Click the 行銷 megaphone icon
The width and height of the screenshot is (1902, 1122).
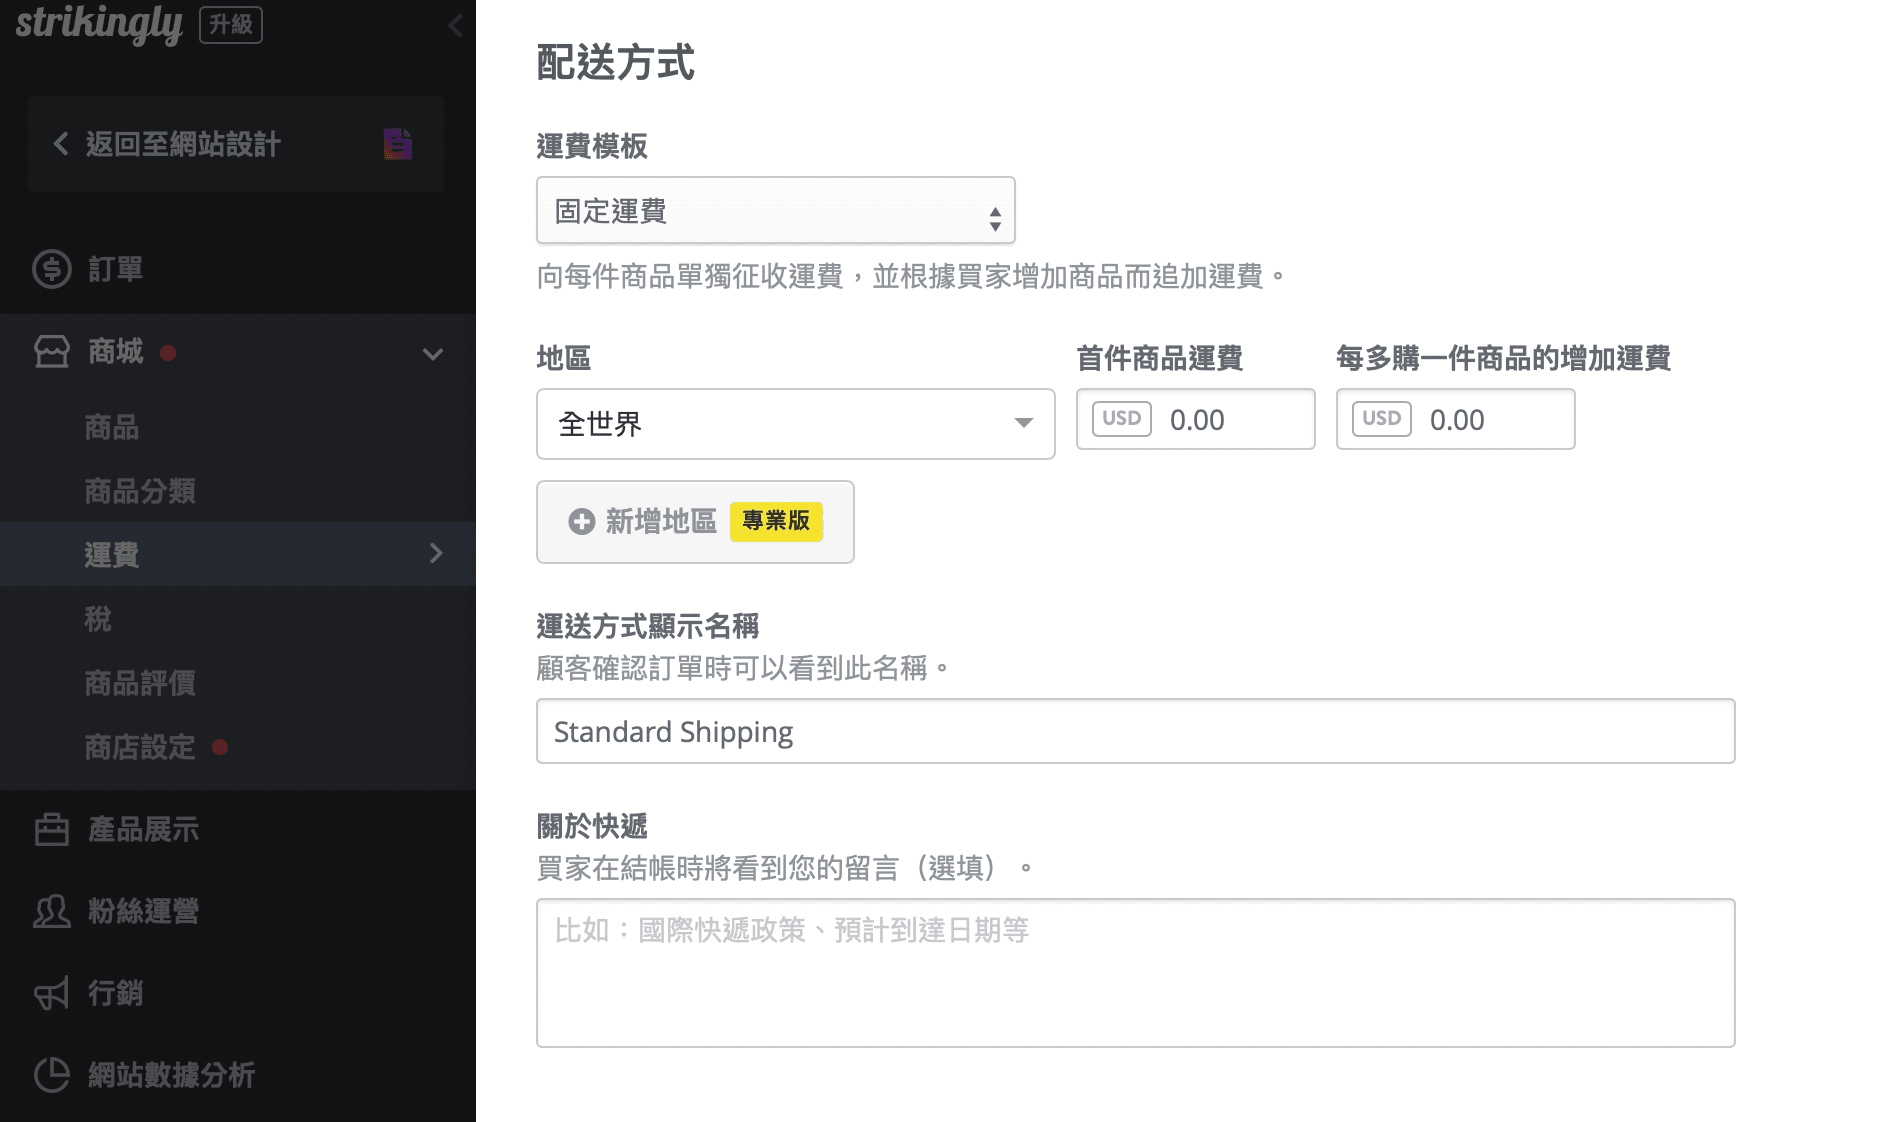(51, 993)
